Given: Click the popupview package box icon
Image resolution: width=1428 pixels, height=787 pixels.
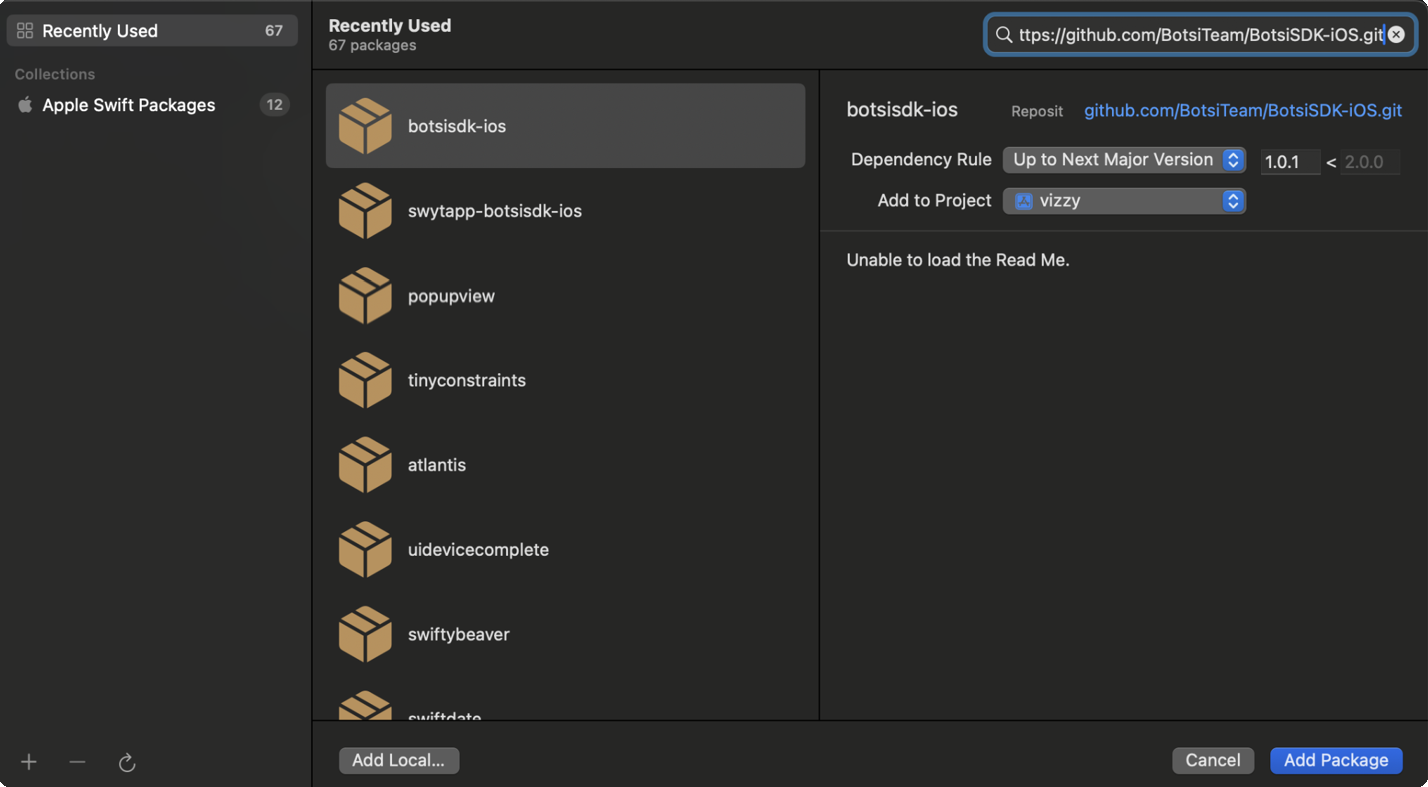Looking at the screenshot, I should click(x=365, y=296).
